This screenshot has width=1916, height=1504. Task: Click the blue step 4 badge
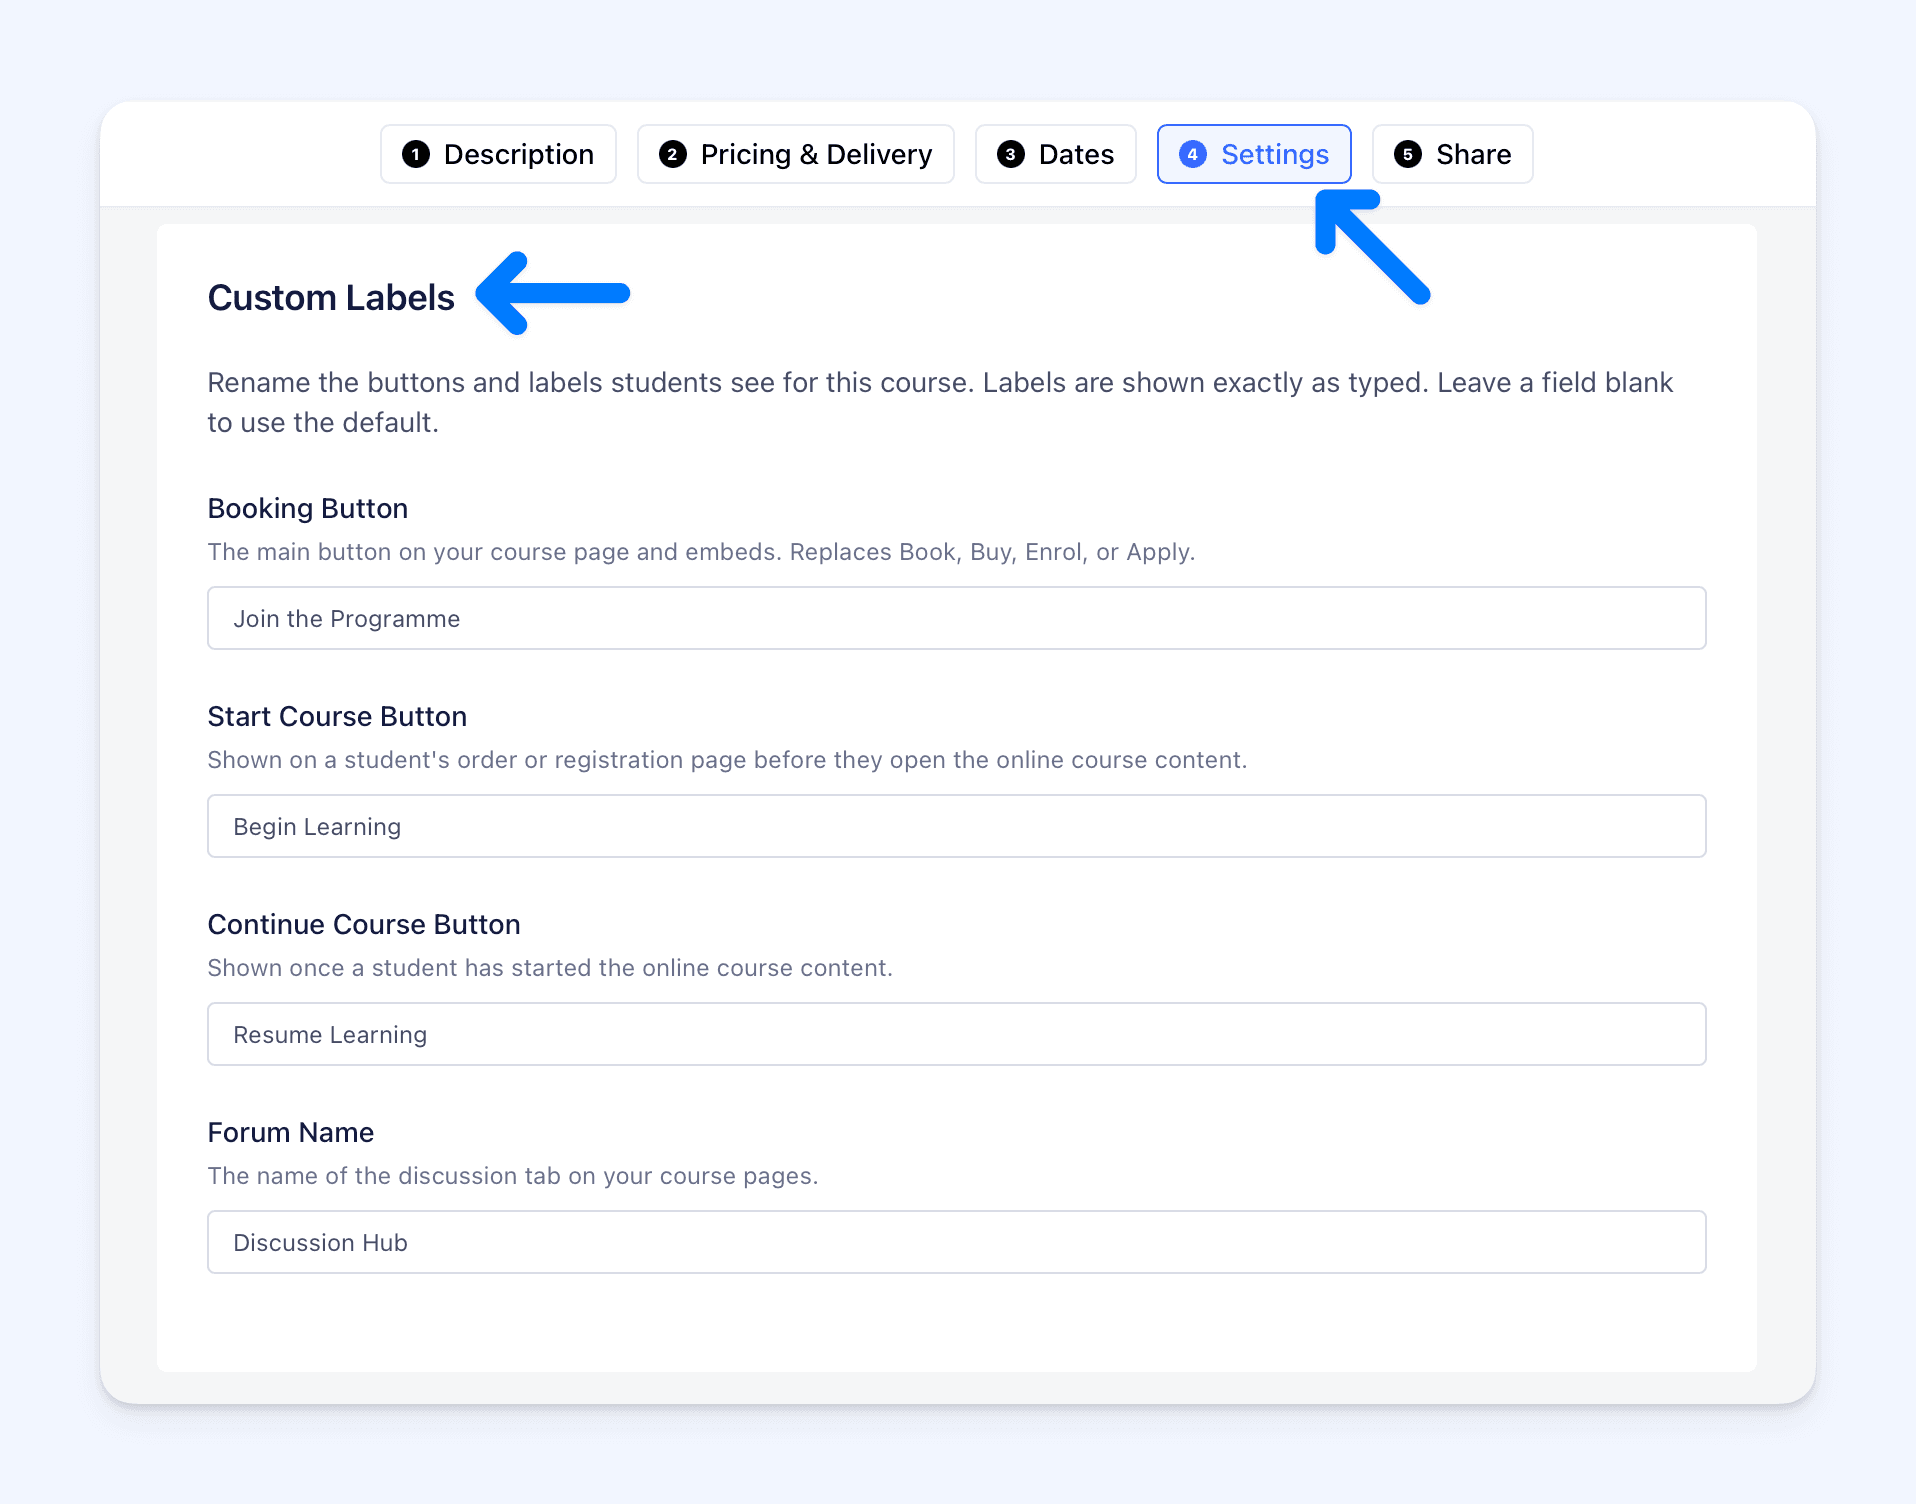1193,154
